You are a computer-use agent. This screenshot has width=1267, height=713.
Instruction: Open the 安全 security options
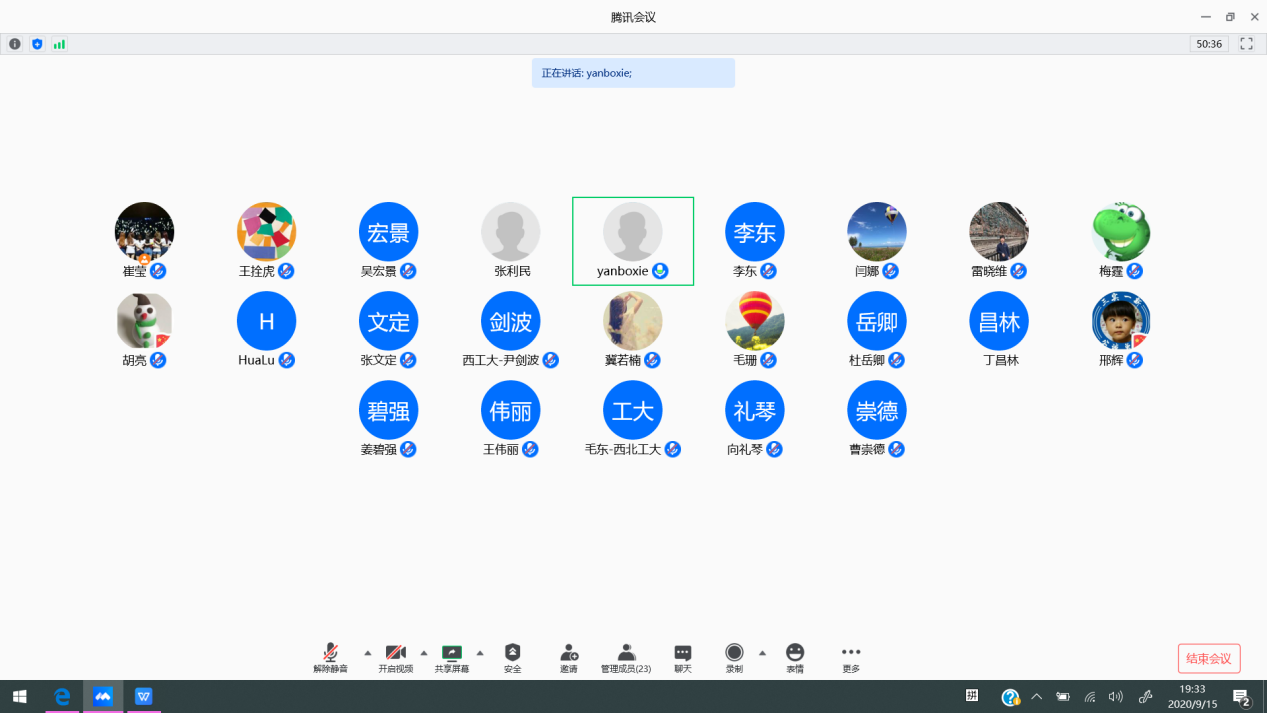[512, 657]
